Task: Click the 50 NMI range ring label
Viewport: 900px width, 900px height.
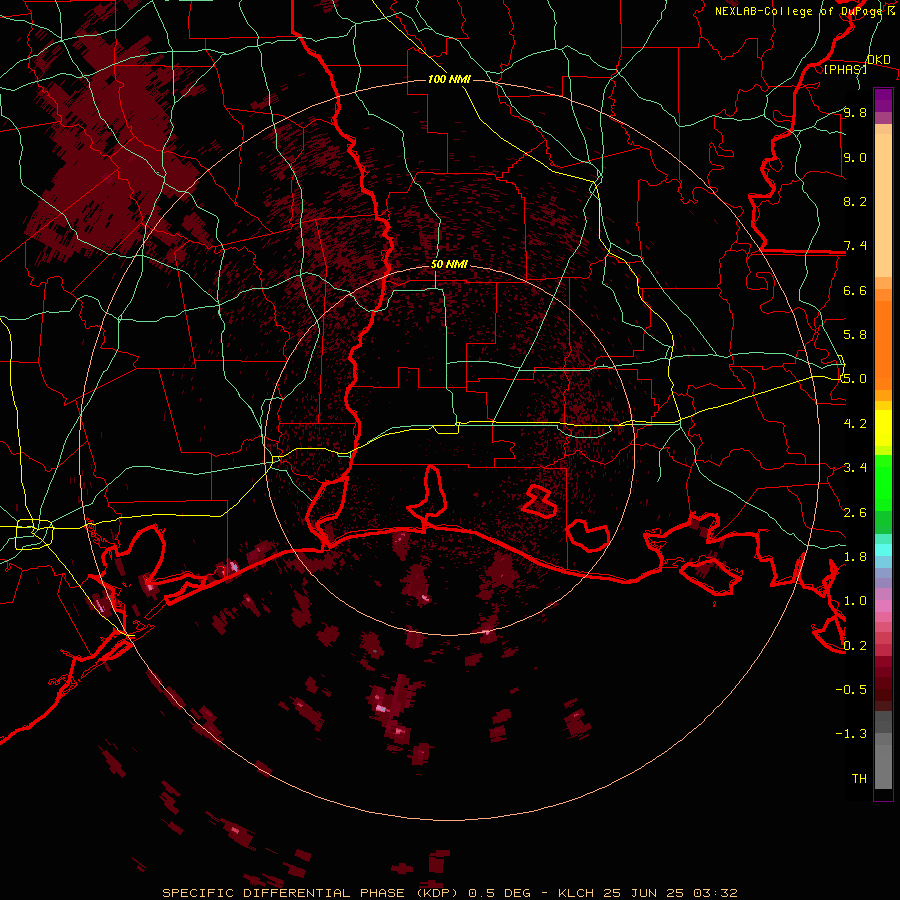Action: [449, 264]
